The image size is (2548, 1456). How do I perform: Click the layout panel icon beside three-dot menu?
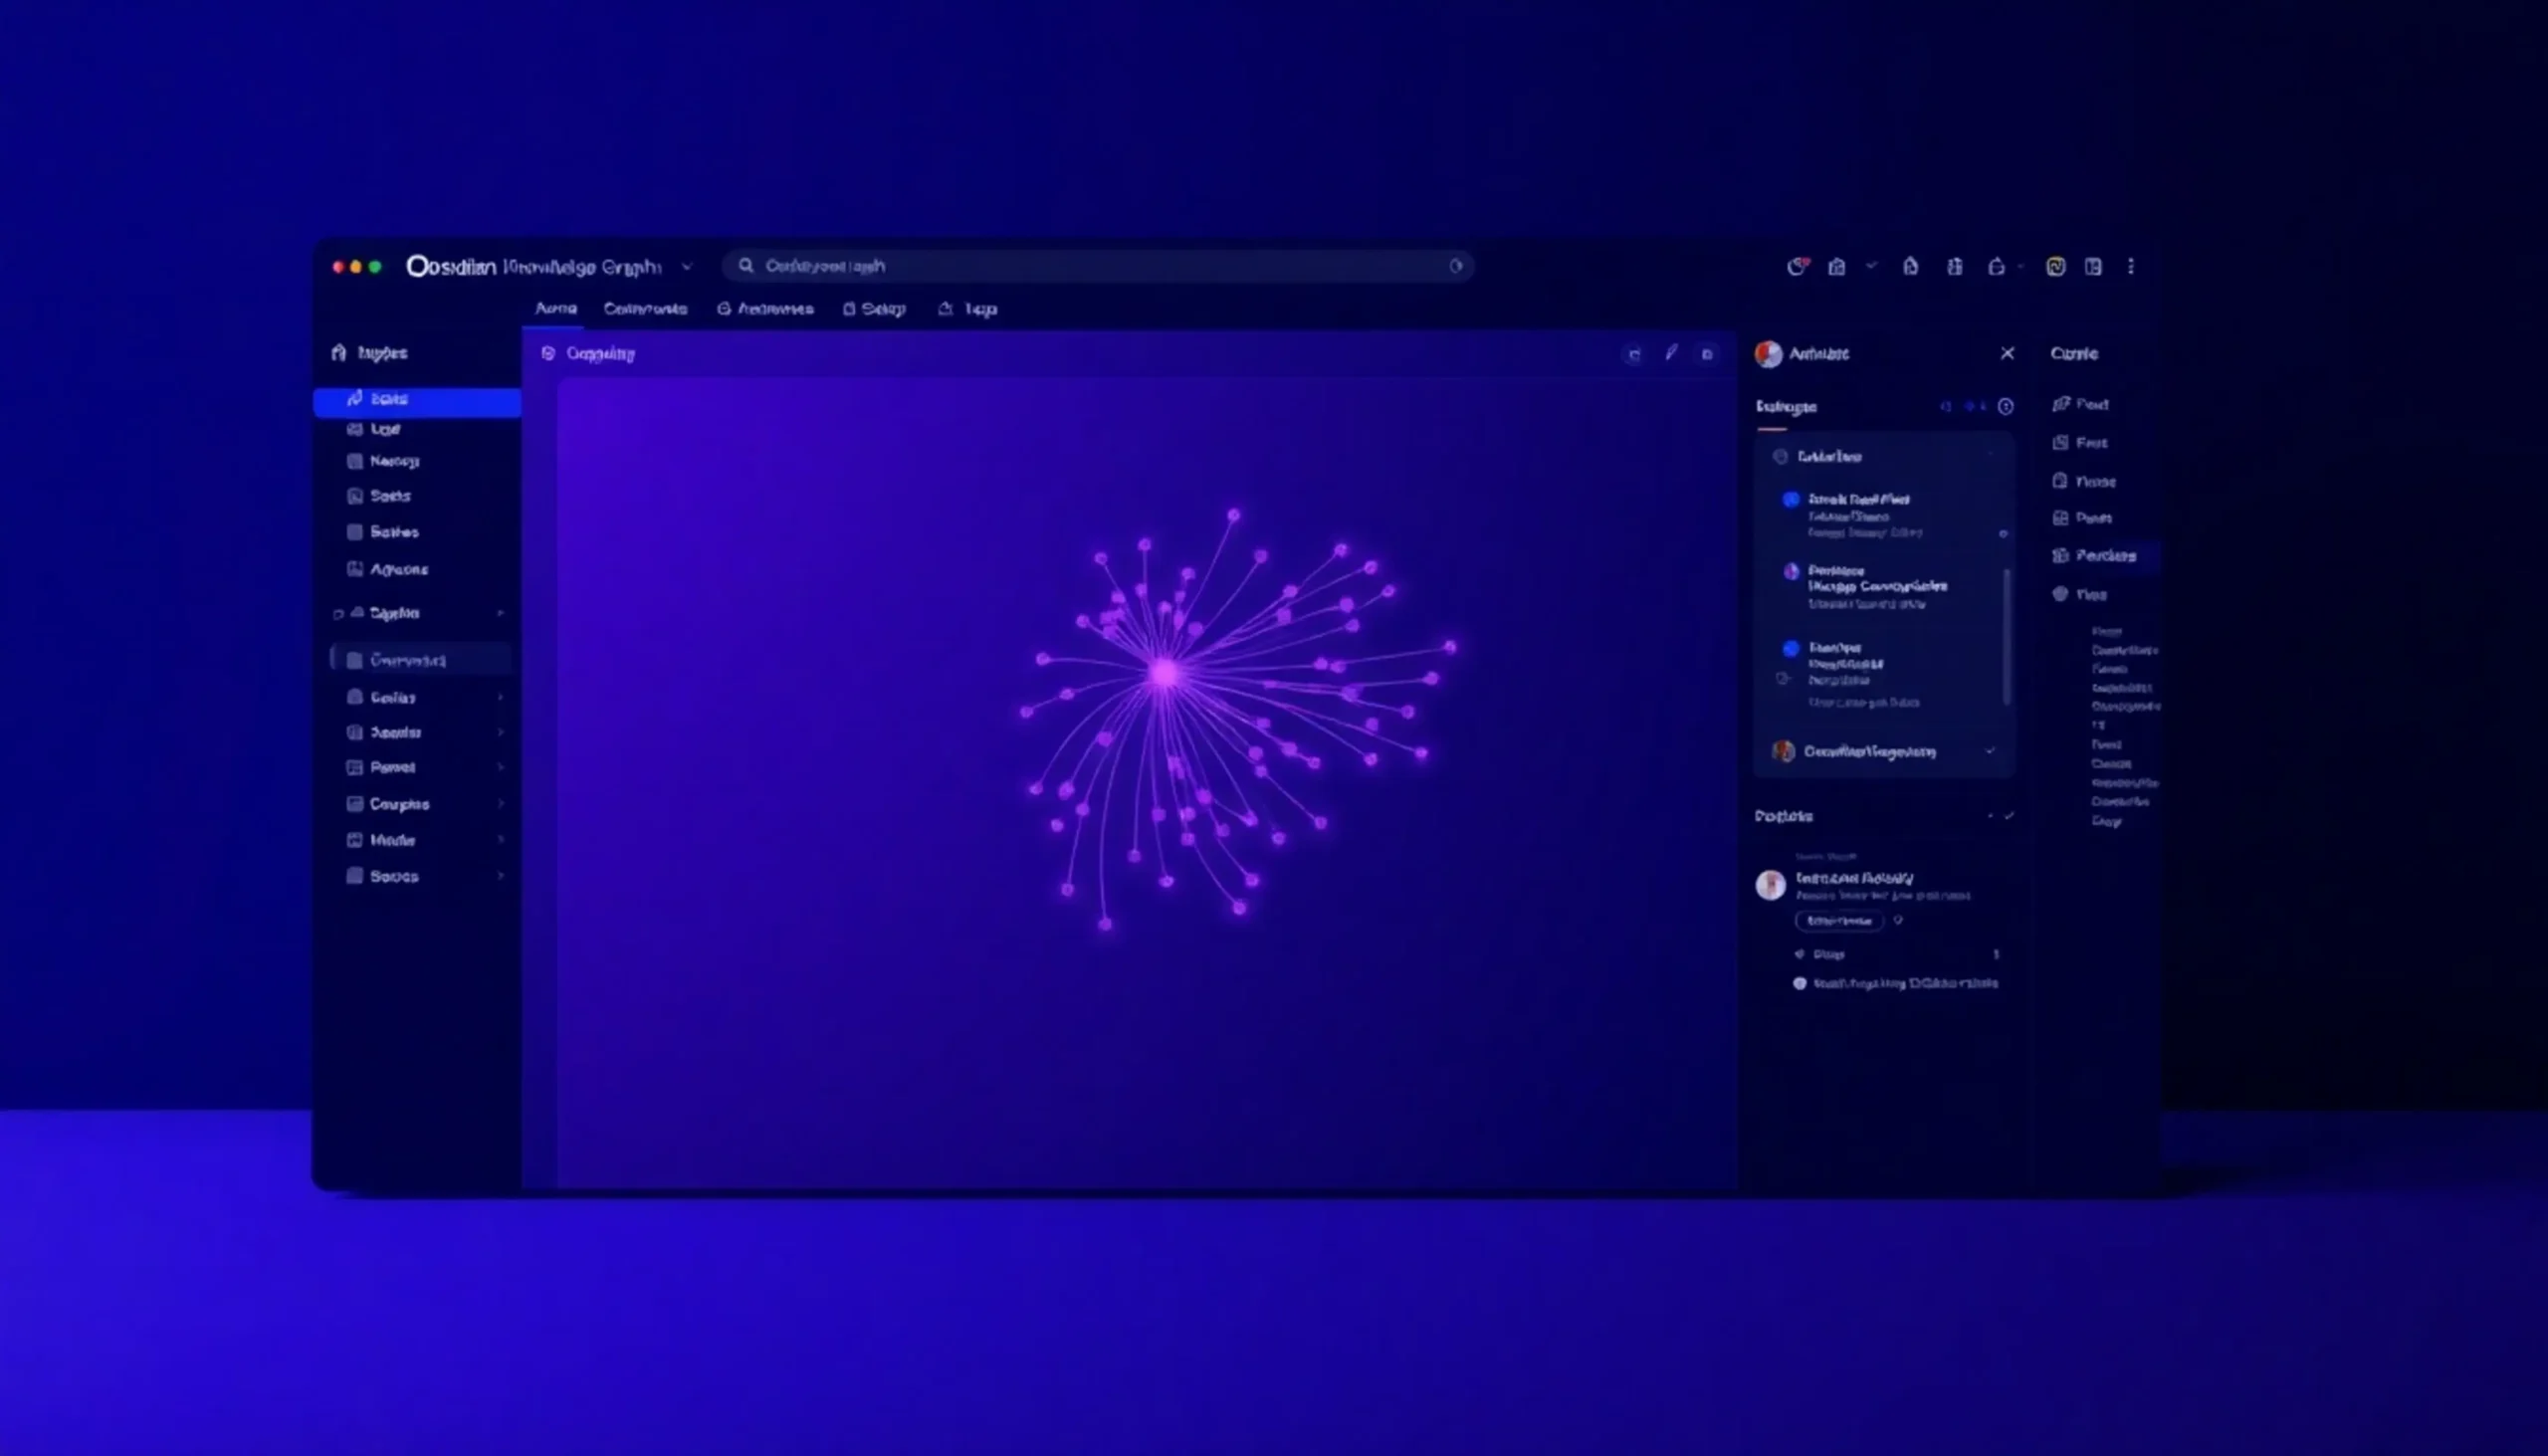tap(2093, 267)
